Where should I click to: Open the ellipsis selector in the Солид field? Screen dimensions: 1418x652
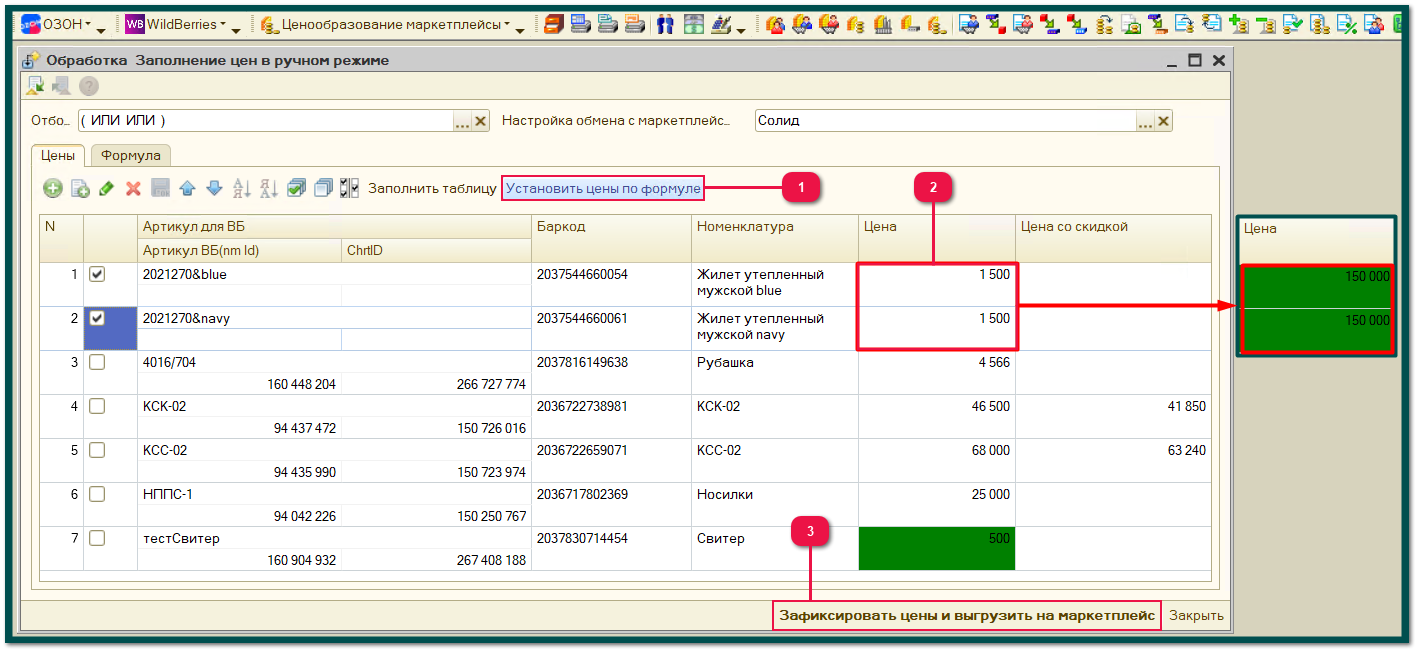(x=1146, y=121)
